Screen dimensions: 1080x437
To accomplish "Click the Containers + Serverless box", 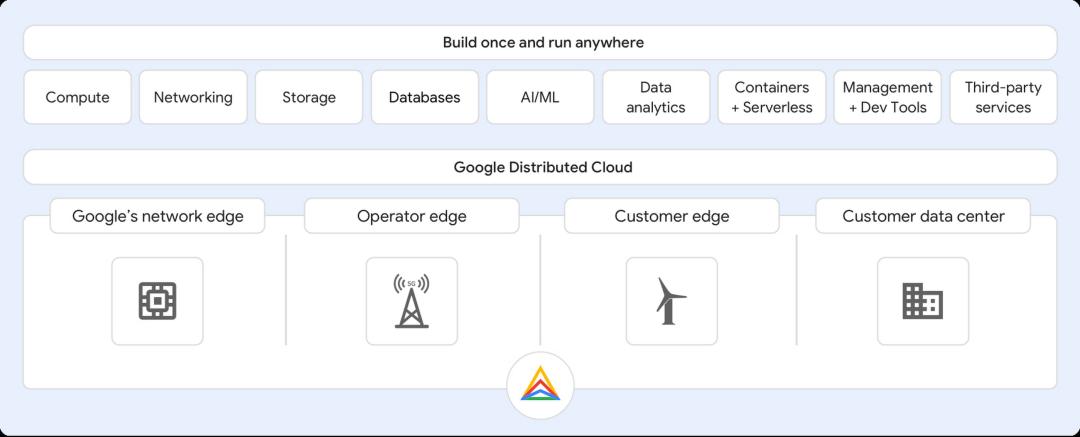I will [x=772, y=97].
